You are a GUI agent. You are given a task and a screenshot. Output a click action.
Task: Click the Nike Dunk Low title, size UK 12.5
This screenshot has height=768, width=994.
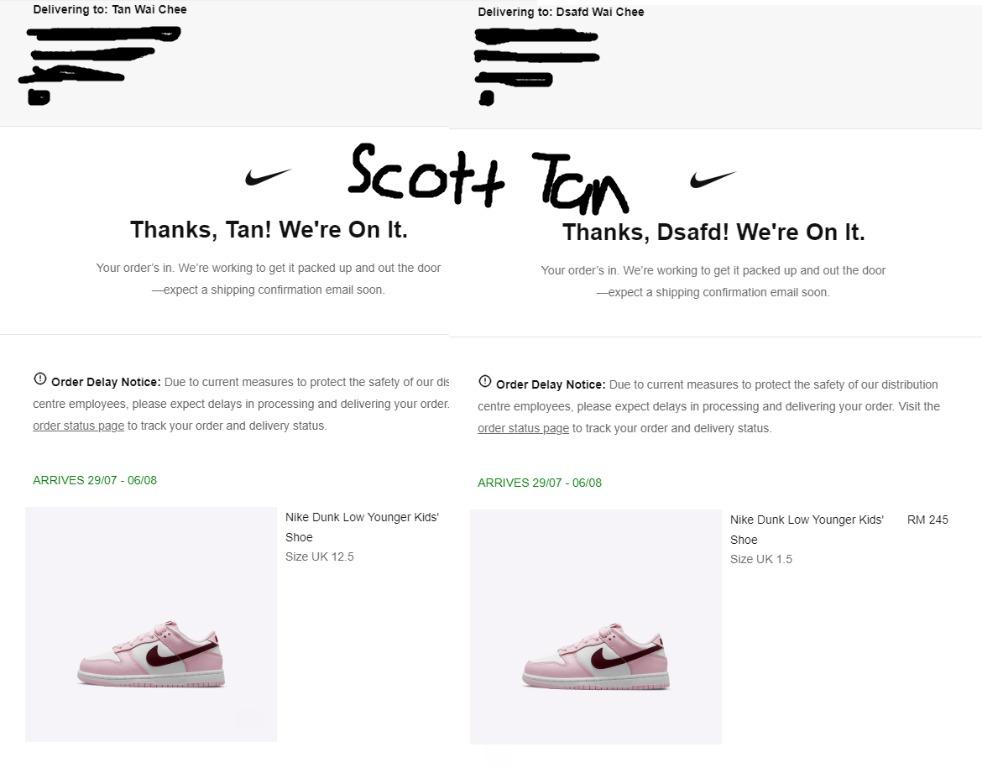point(362,527)
